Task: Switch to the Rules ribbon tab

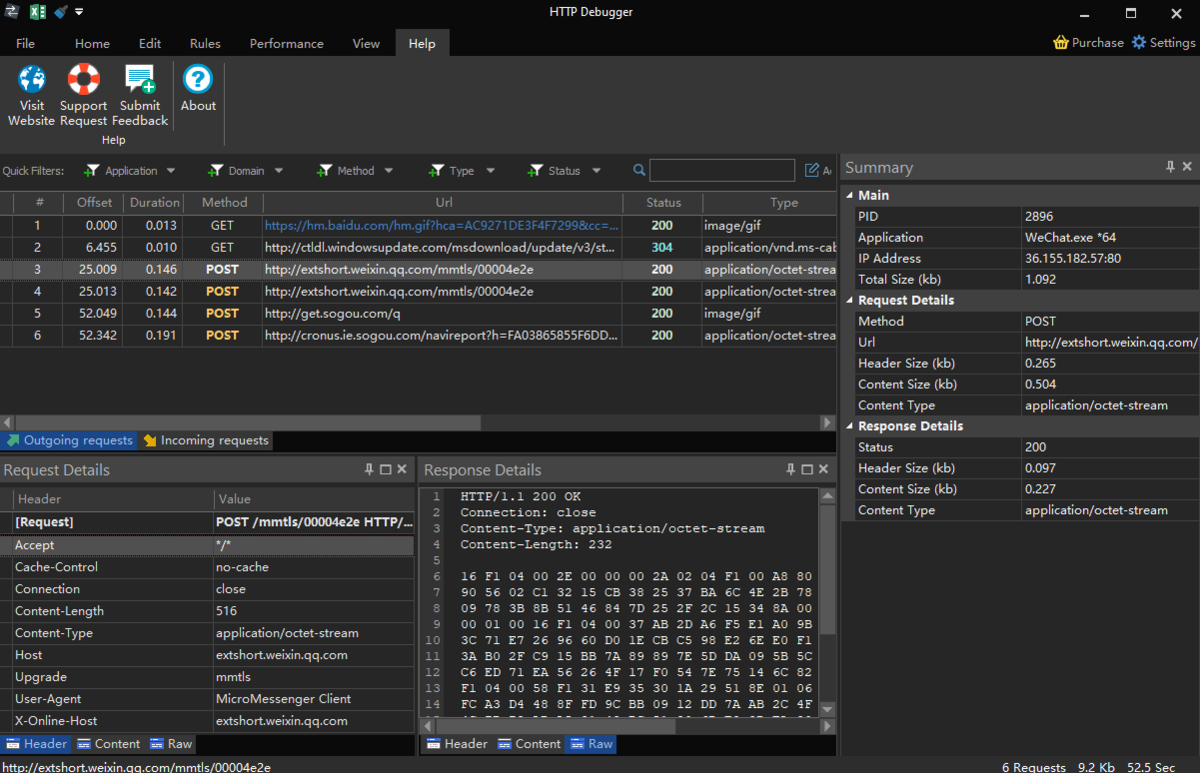Action: (205, 43)
